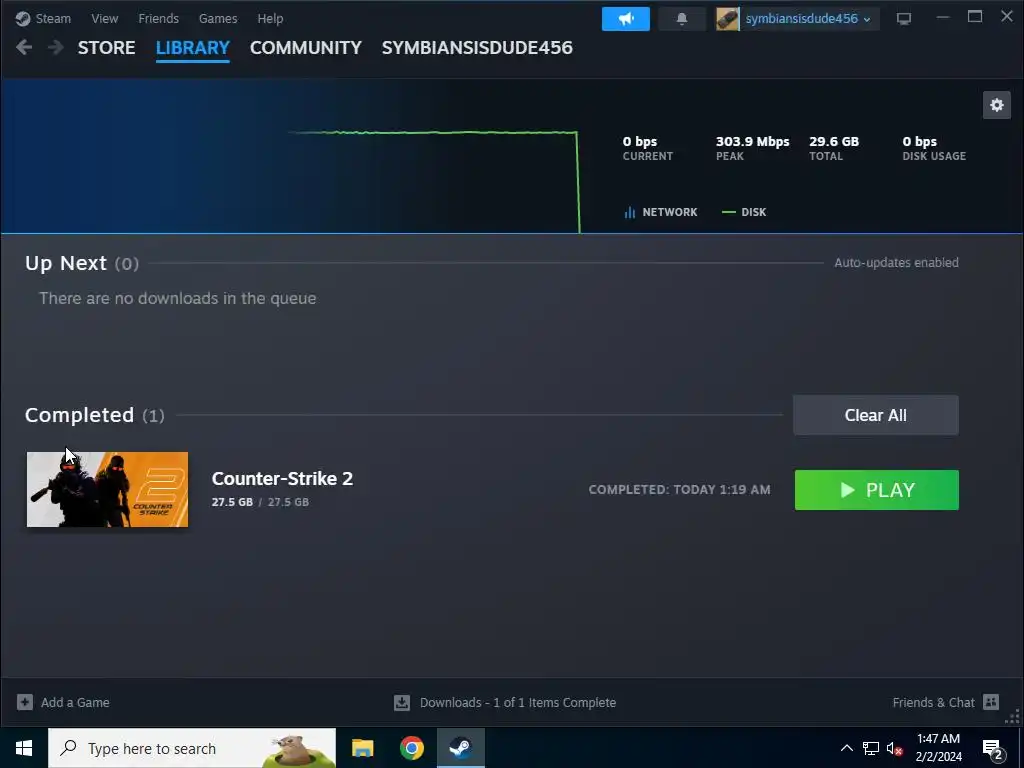Click the Up Next heading
1024x768 pixels.
(65, 263)
